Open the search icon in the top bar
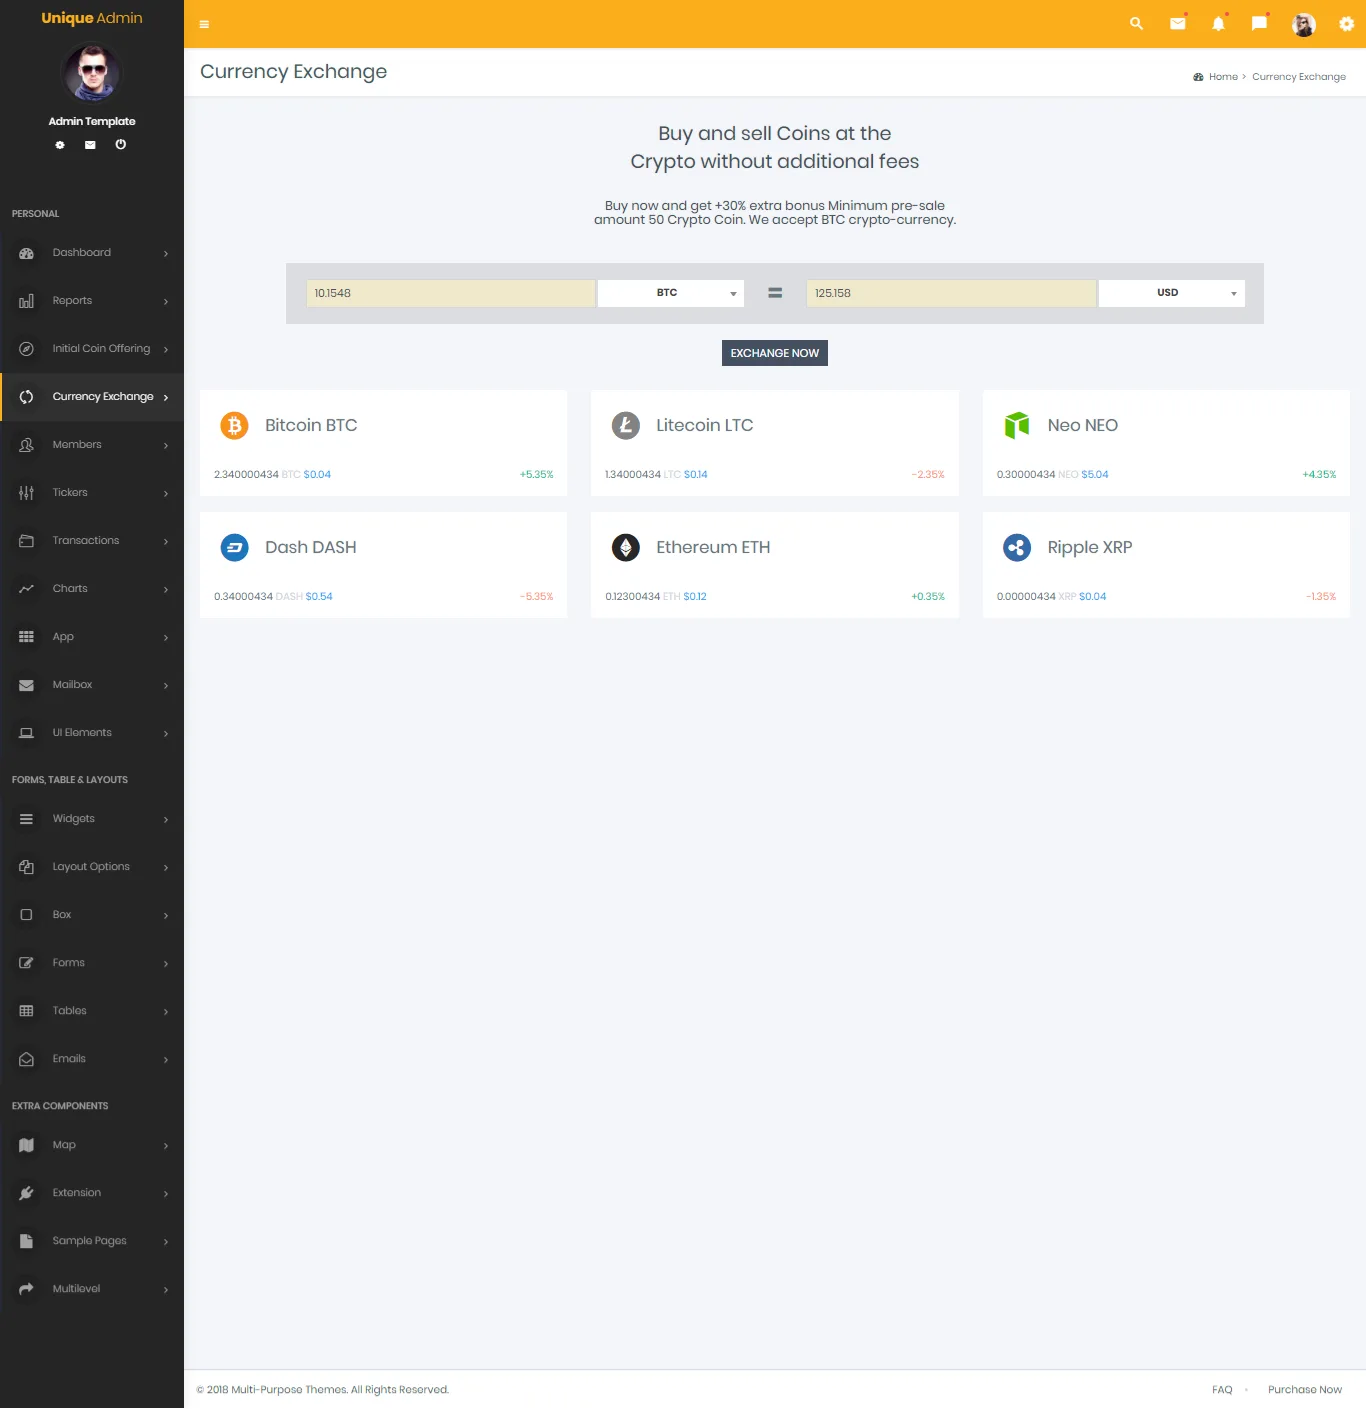Viewport: 1366px width, 1409px height. [1135, 23]
